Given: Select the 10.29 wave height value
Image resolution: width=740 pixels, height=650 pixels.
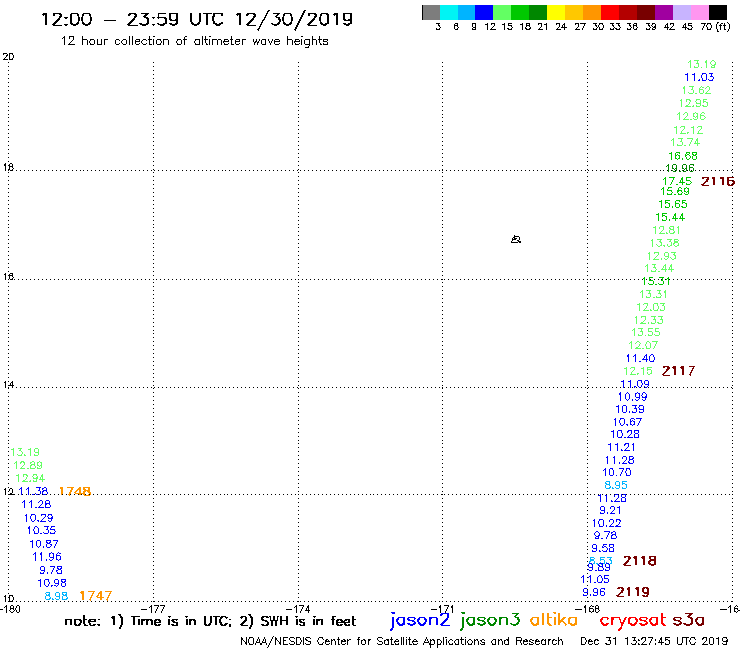Looking at the screenshot, I should click(x=38, y=518).
